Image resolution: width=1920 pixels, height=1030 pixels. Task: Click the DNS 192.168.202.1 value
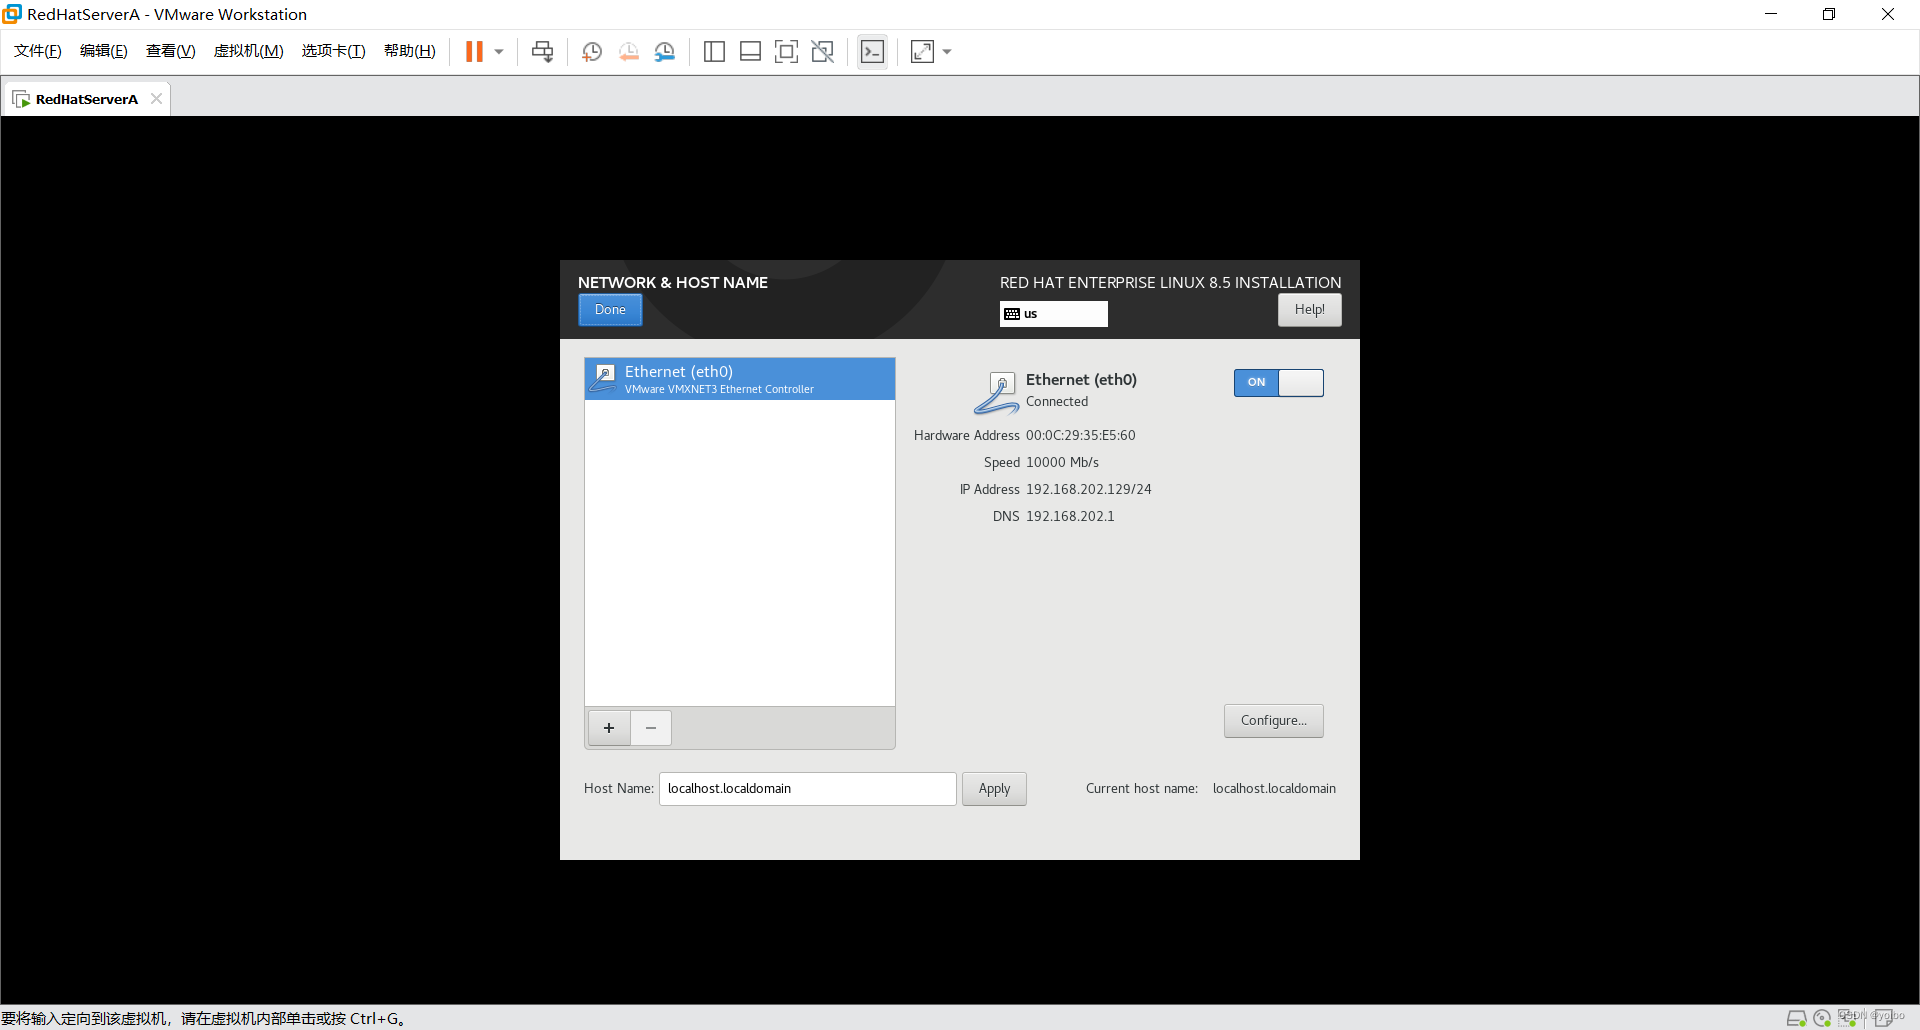[x=1070, y=517]
